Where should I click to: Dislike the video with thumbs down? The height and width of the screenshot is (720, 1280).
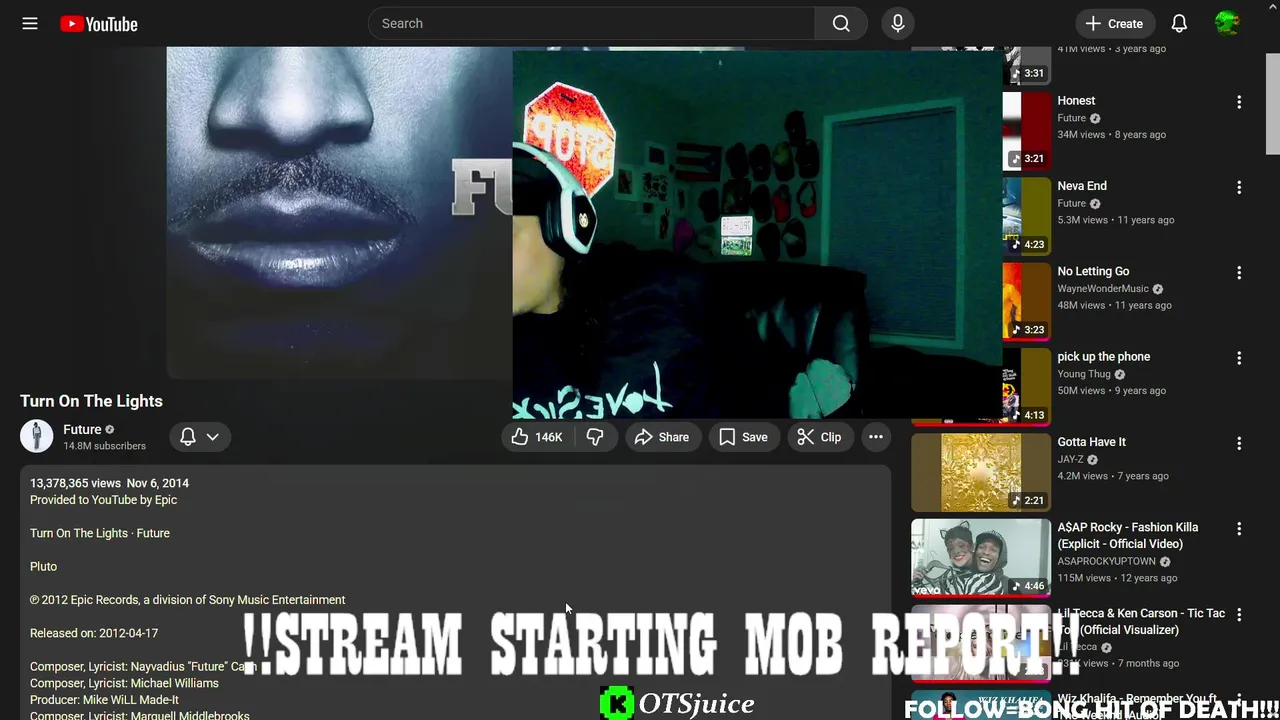pos(595,437)
